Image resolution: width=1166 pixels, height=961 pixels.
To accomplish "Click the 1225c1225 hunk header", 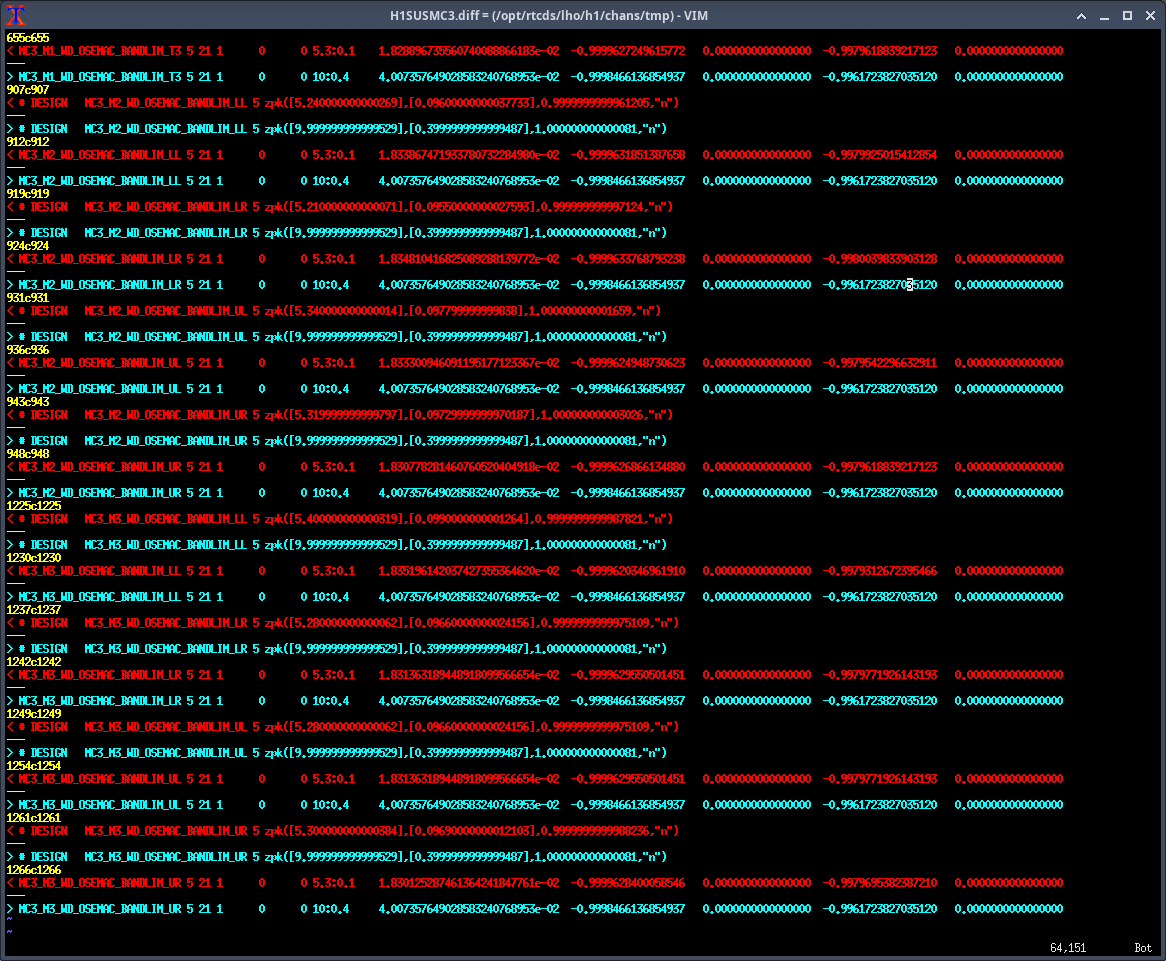I will 33,505.
